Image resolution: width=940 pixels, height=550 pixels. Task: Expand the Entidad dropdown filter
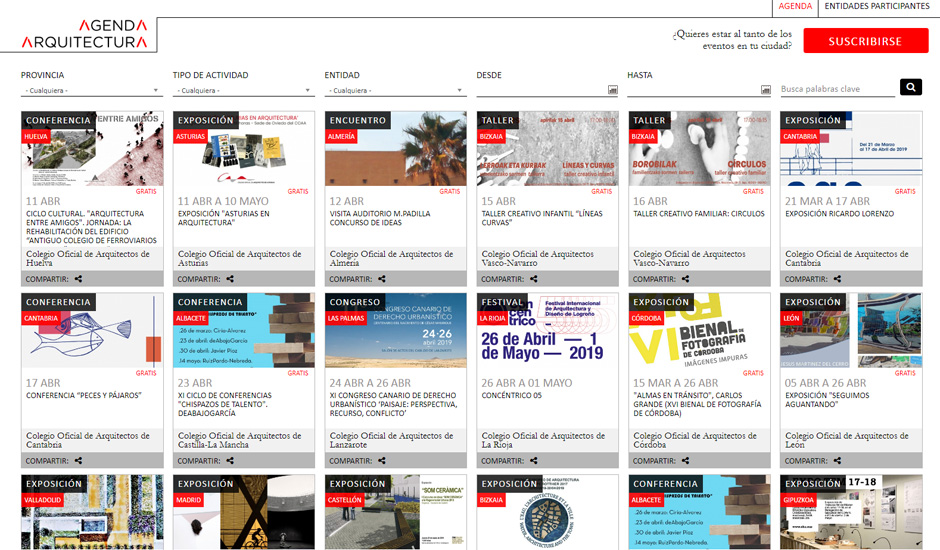[395, 90]
